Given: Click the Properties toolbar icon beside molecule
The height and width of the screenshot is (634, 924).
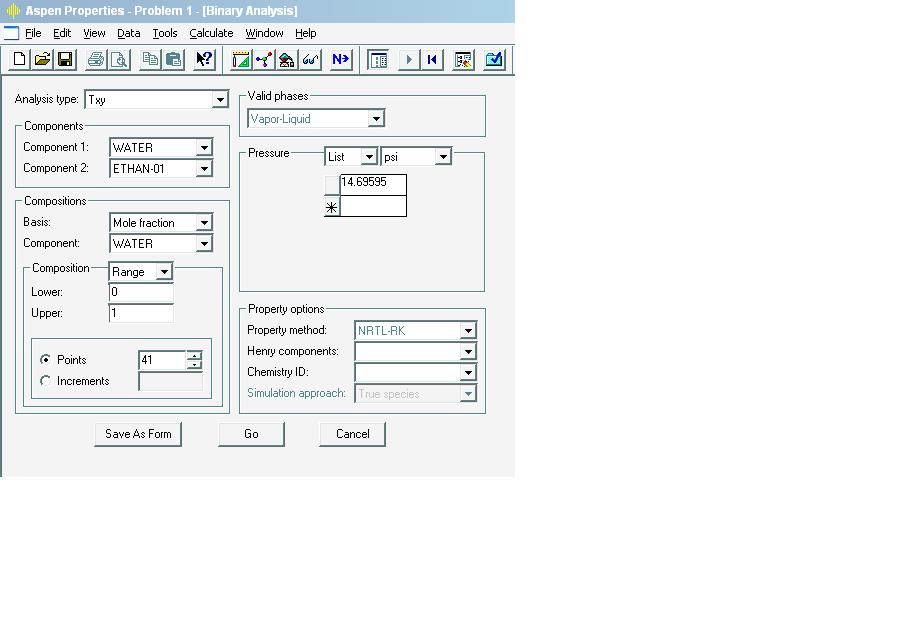Looking at the screenshot, I should coord(287,59).
